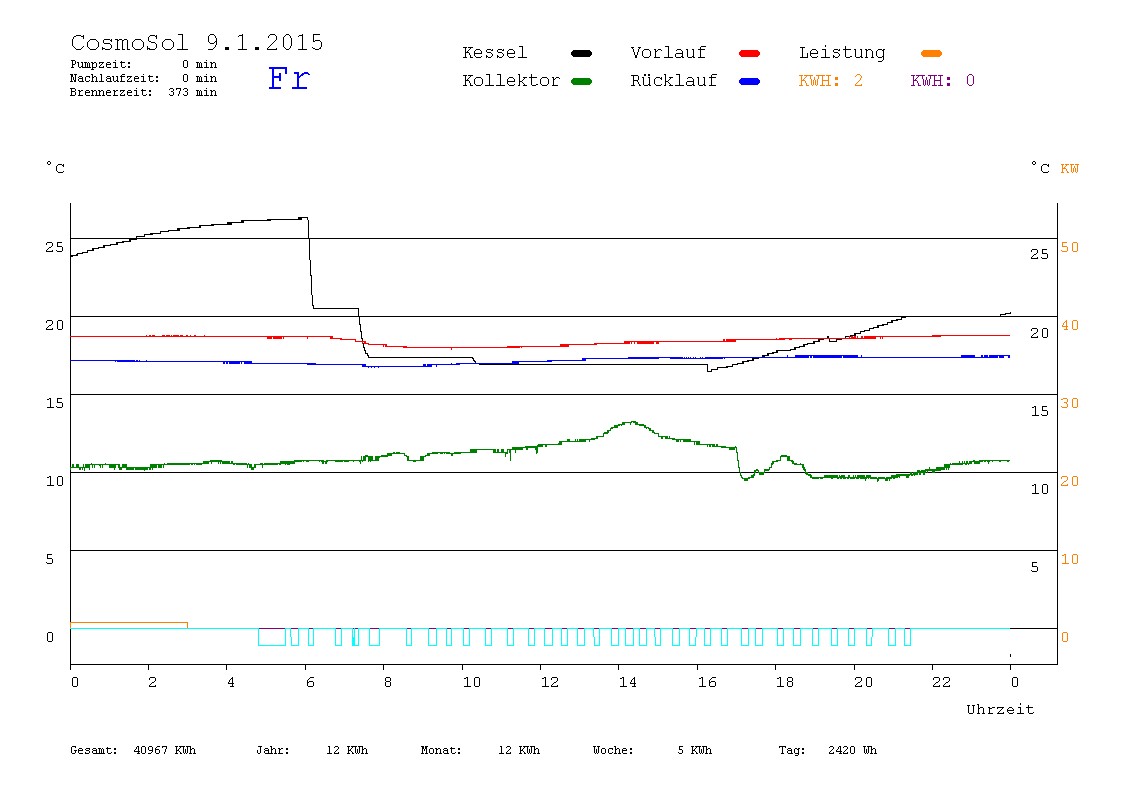Click the left-hand "°C" axis unit label
The image size is (1148, 812).
point(56,168)
